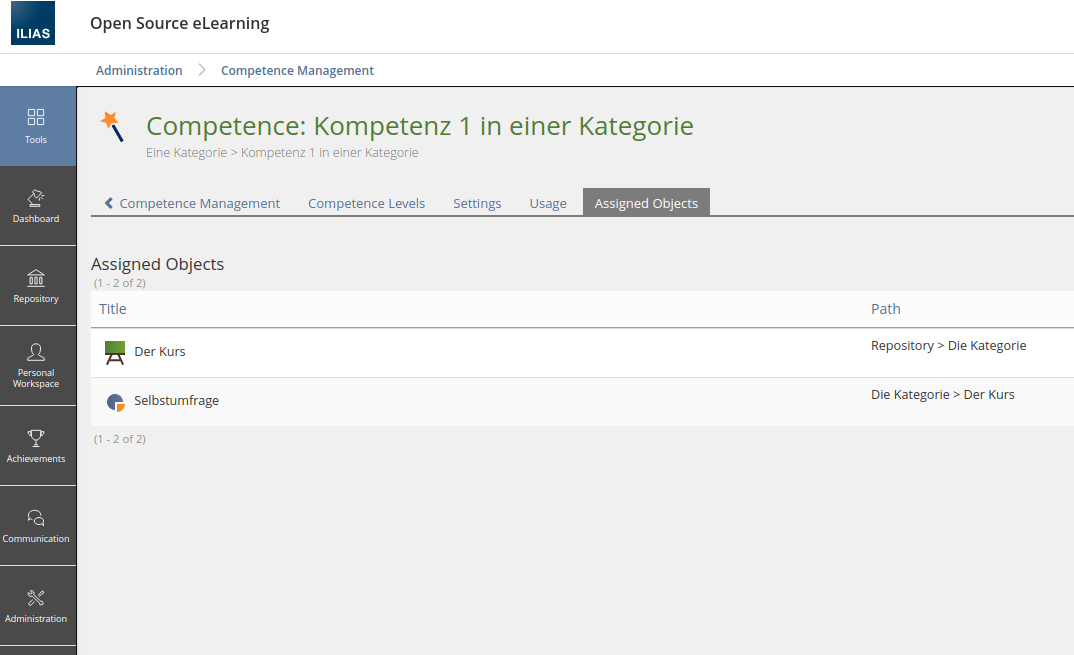Click Administration breadcrumb link
The height and width of the screenshot is (655, 1074).
[139, 71]
